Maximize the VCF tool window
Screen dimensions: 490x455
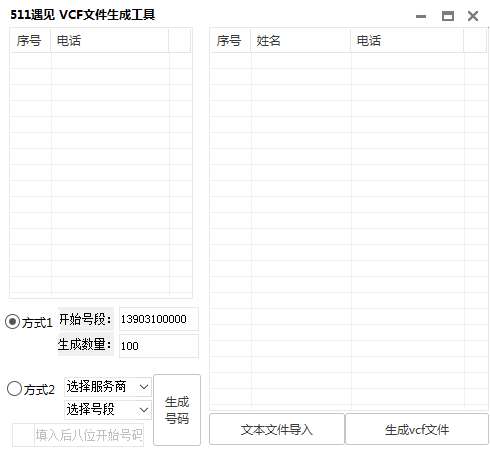(448, 16)
